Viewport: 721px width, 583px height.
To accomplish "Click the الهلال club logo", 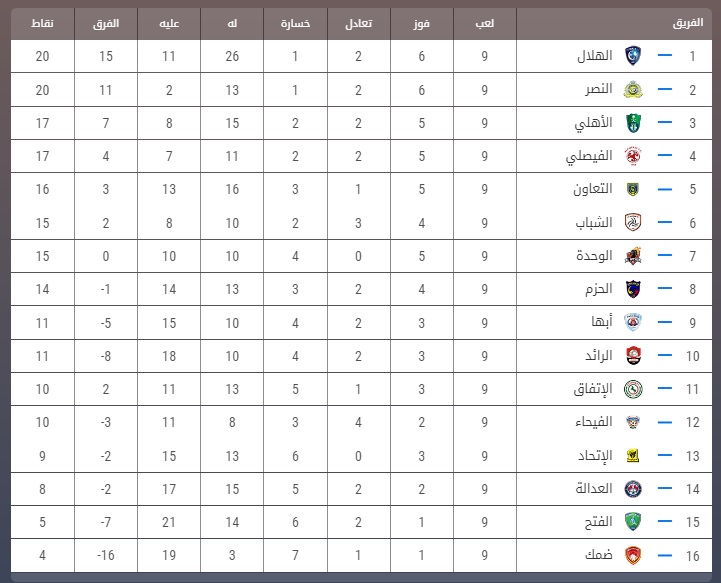I will (x=633, y=56).
